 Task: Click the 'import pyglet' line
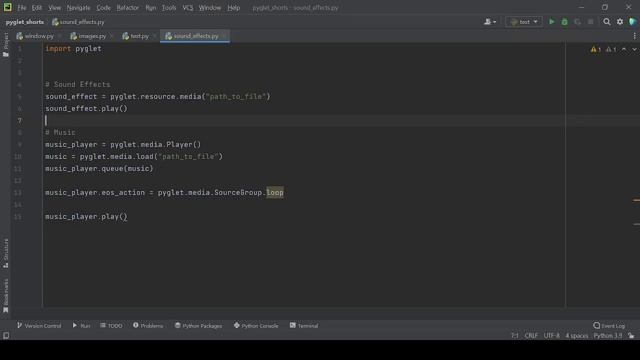coord(73,49)
